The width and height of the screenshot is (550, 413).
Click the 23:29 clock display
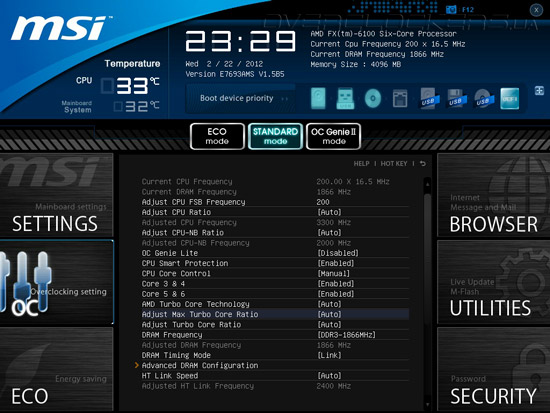[x=240, y=41]
